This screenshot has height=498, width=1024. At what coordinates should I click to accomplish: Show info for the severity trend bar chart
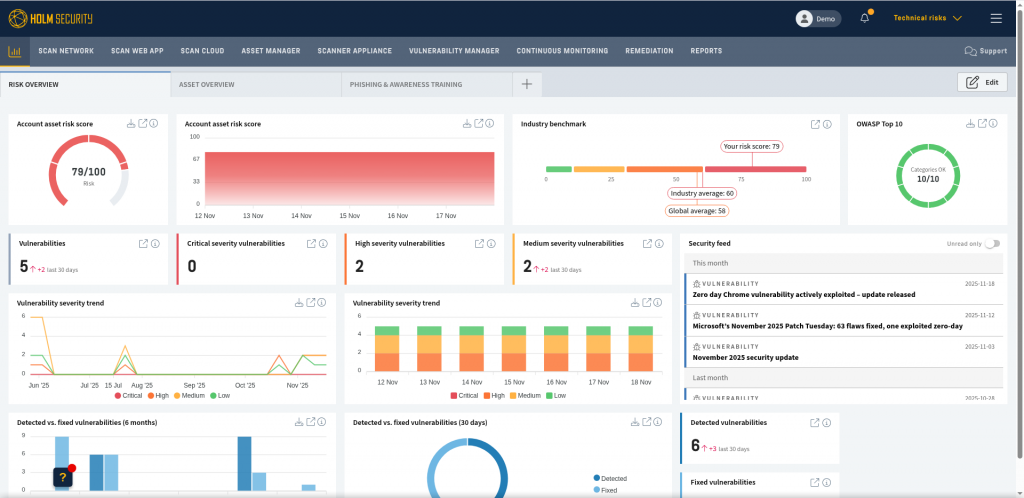pos(658,302)
